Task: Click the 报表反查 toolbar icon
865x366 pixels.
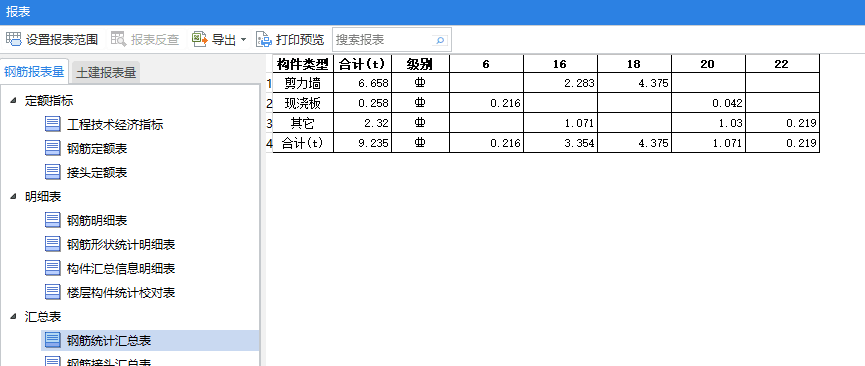Action: [119, 39]
